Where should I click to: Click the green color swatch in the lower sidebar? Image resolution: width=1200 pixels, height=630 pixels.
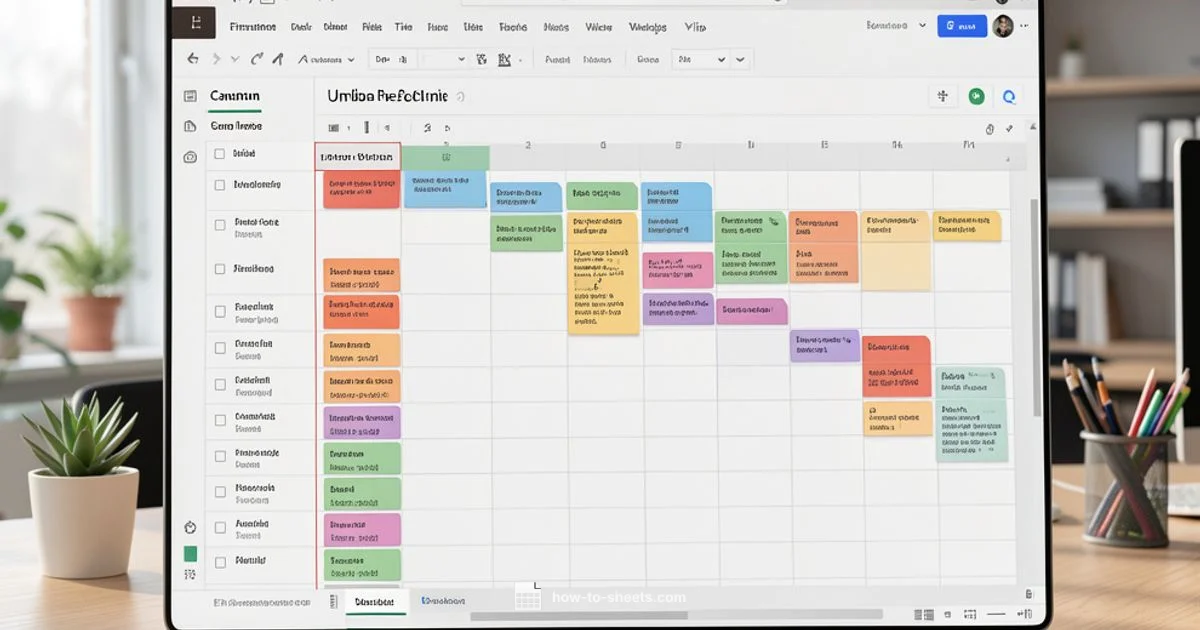click(193, 550)
